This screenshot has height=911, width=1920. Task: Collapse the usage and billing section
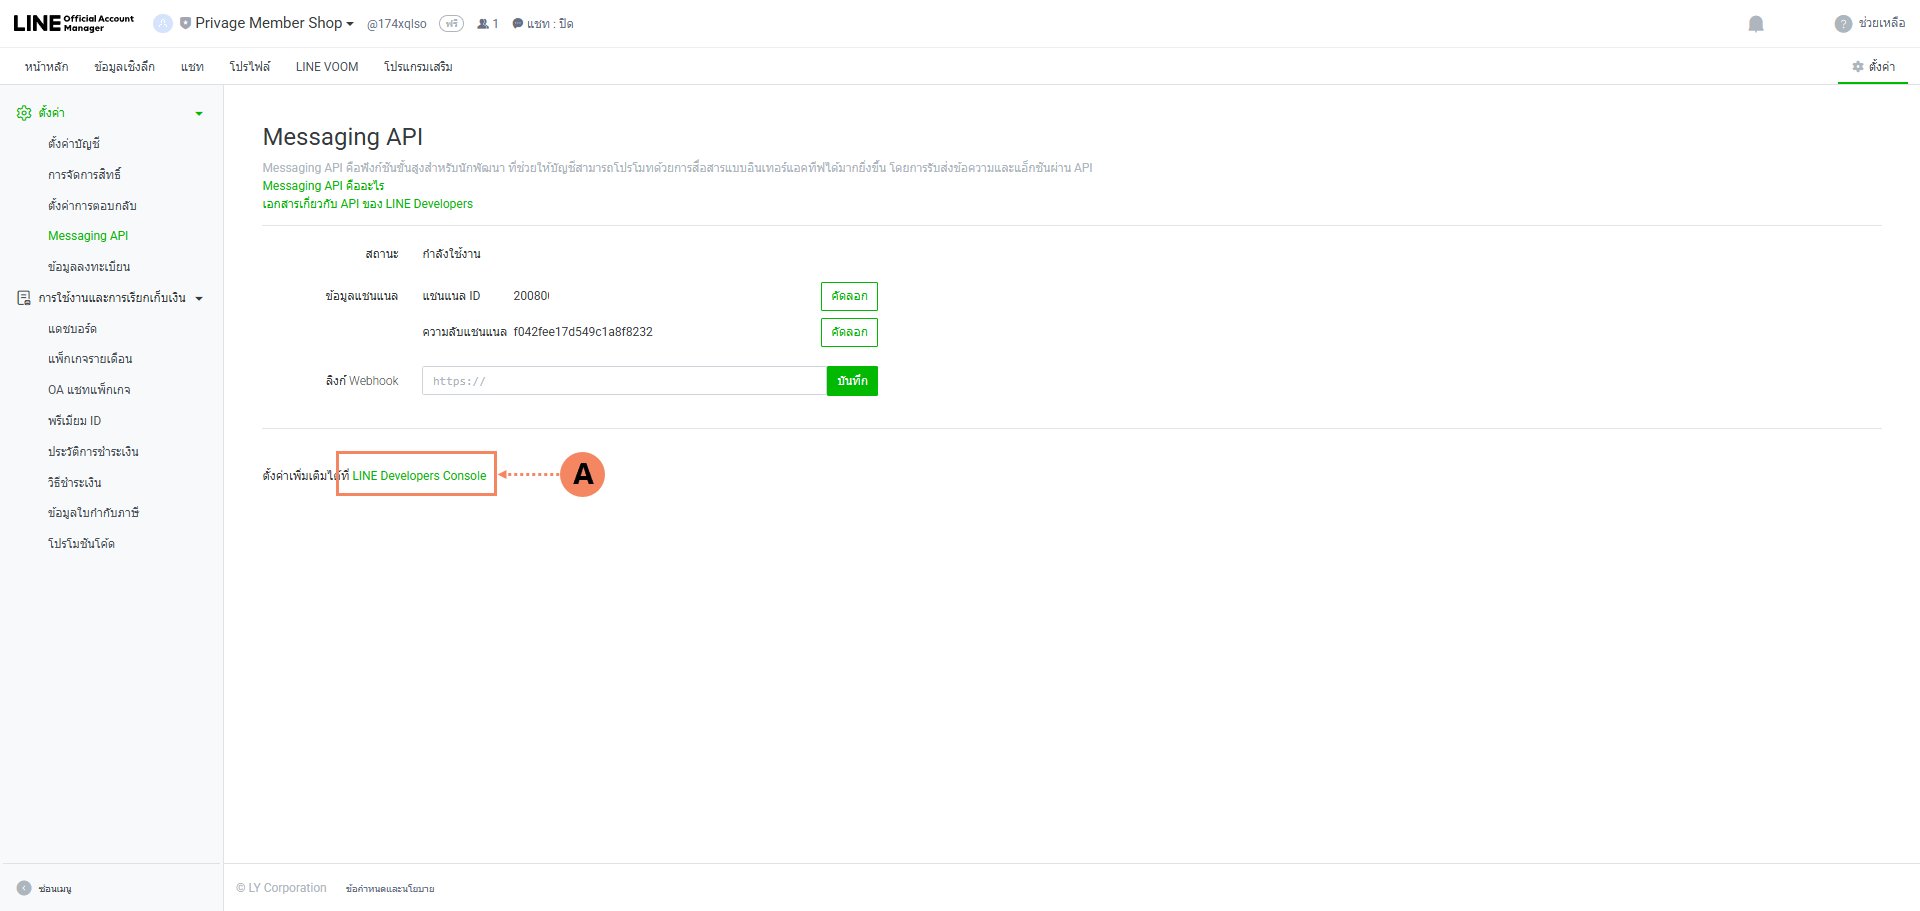click(199, 299)
